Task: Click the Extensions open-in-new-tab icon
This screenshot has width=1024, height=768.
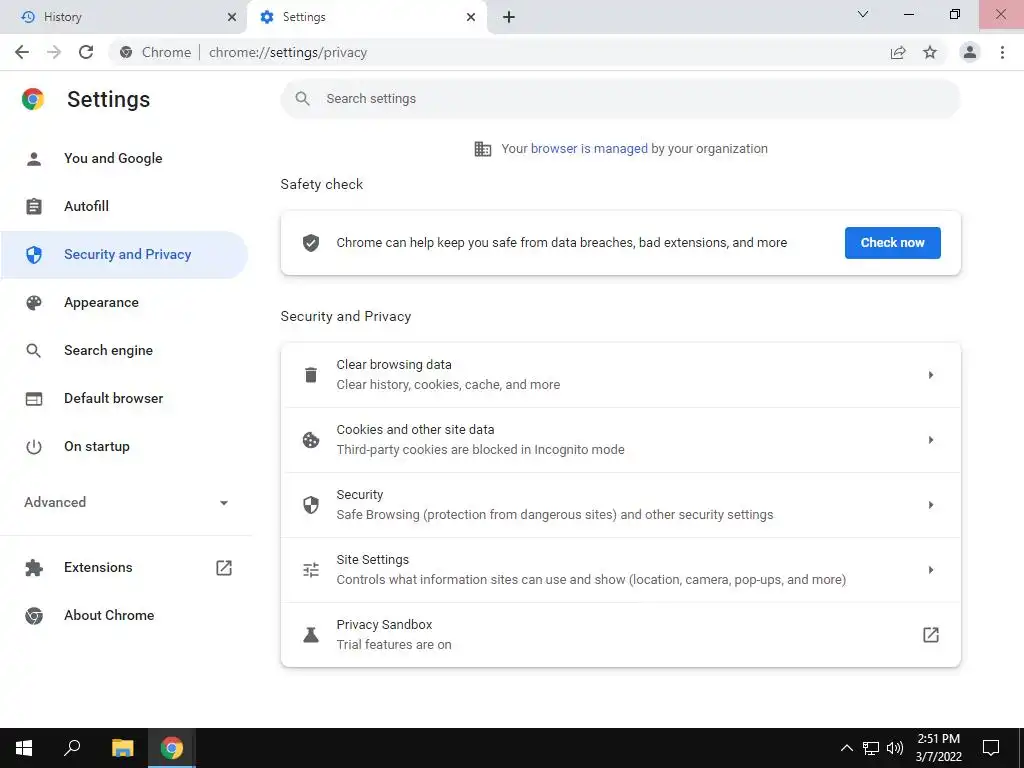Action: click(224, 568)
